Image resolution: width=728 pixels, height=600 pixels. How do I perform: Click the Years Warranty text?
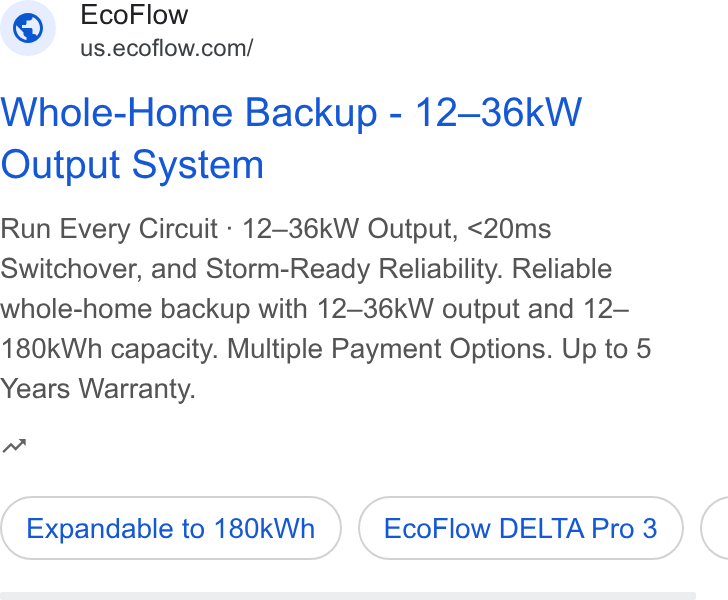98,389
